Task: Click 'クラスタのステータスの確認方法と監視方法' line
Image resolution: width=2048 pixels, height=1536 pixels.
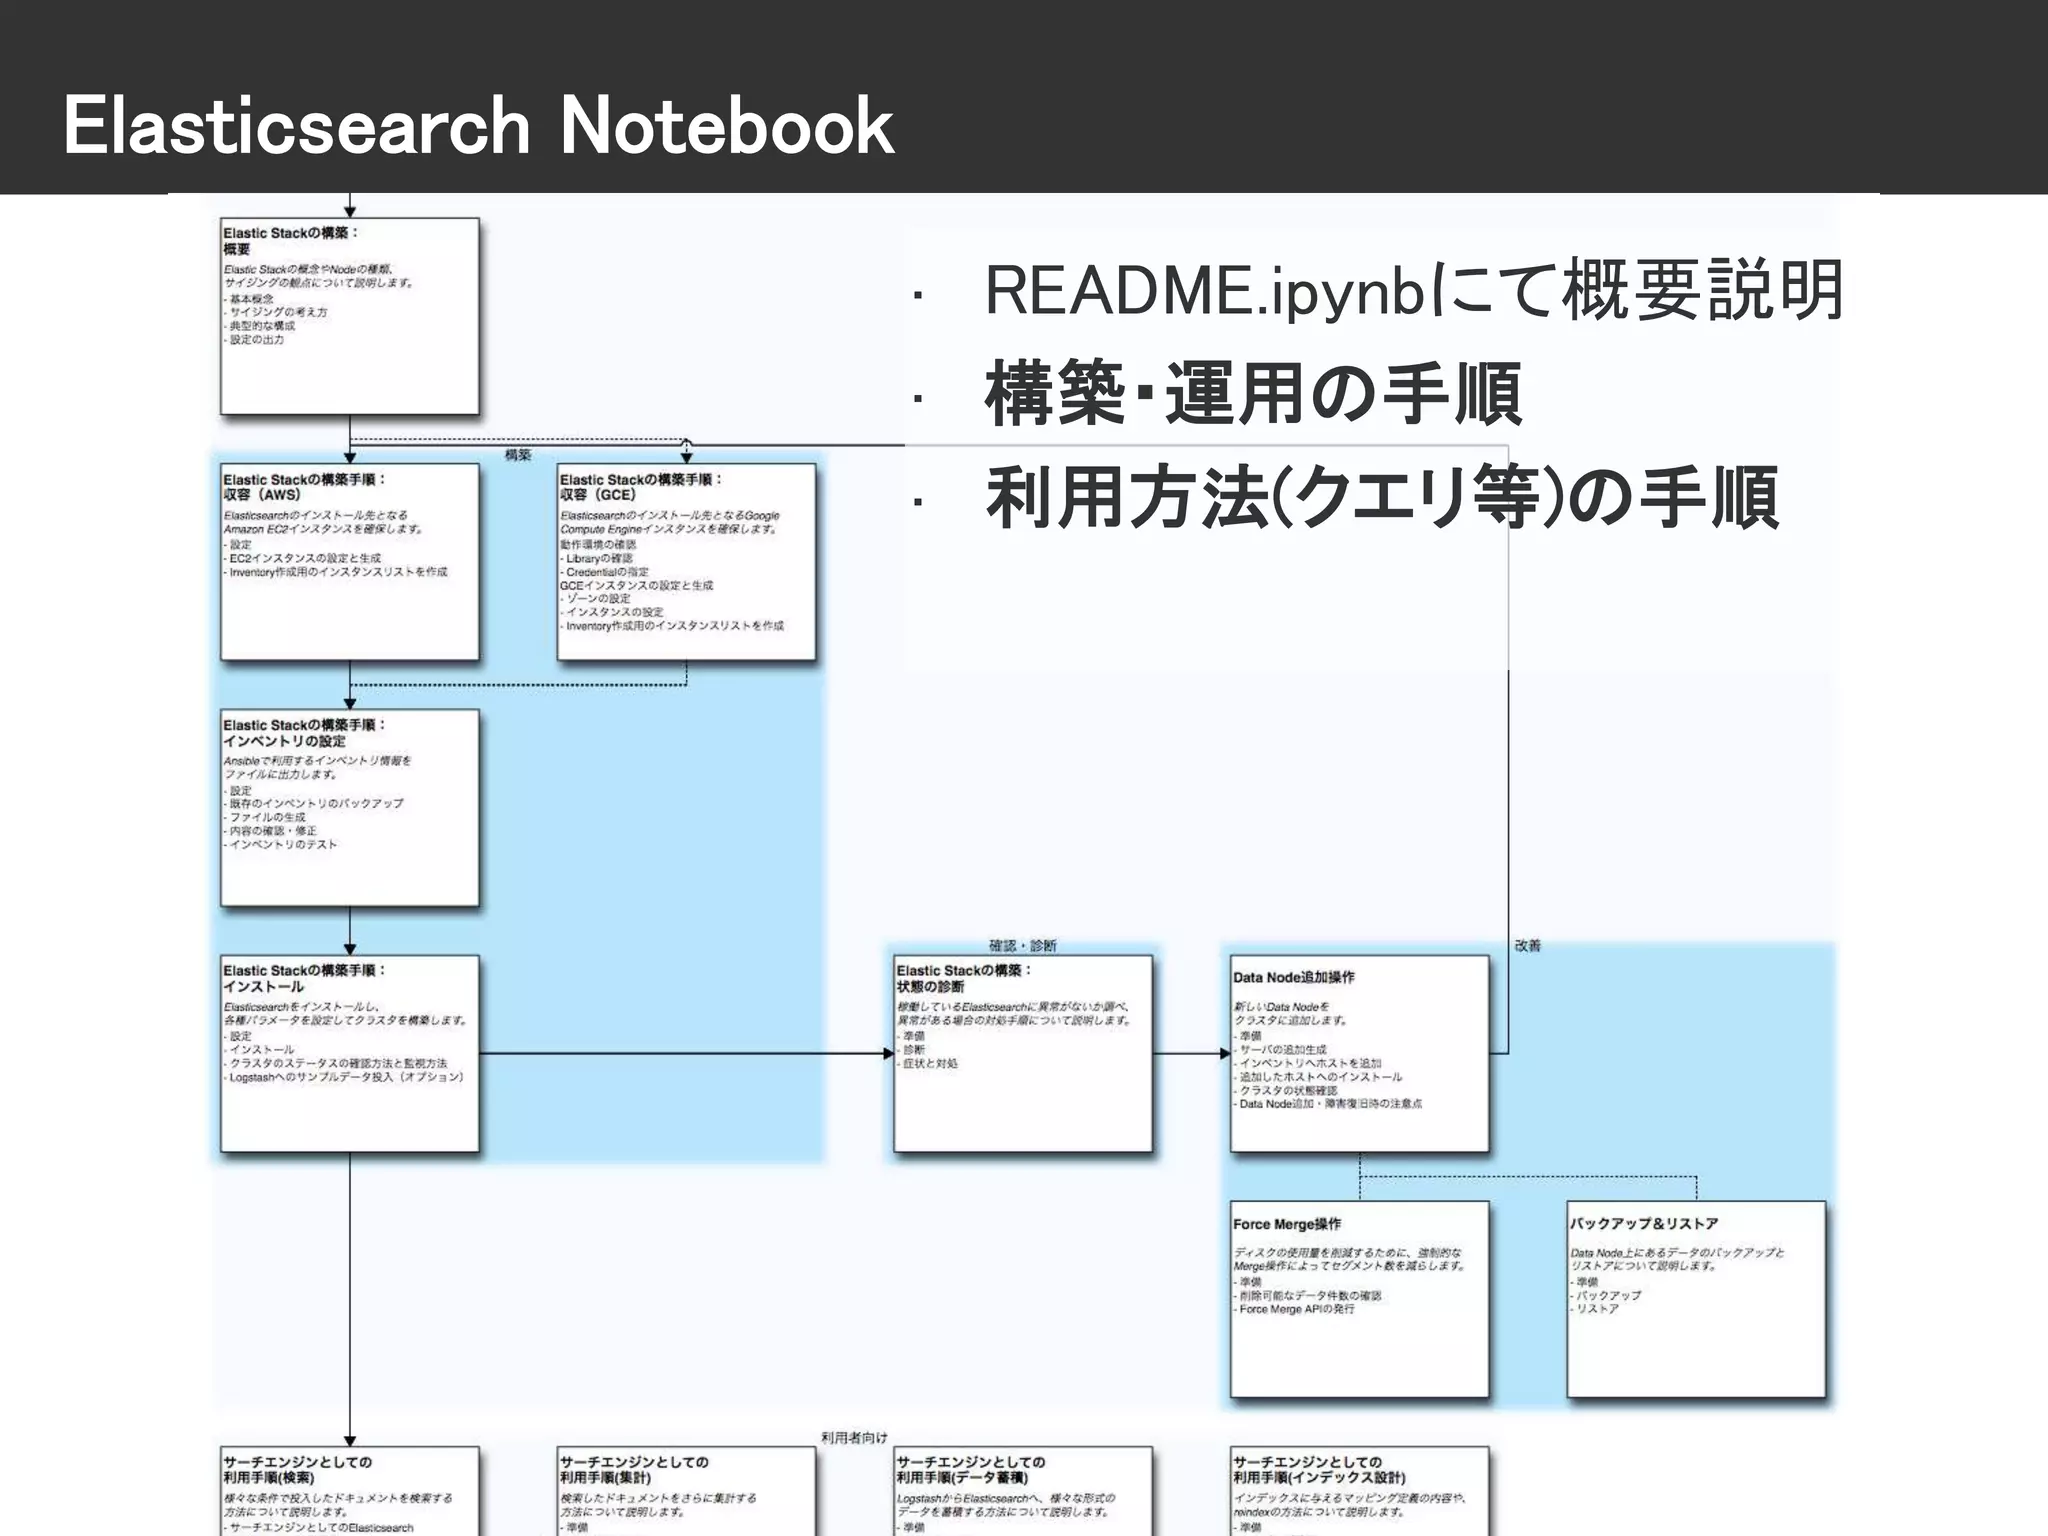Action: [337, 1063]
